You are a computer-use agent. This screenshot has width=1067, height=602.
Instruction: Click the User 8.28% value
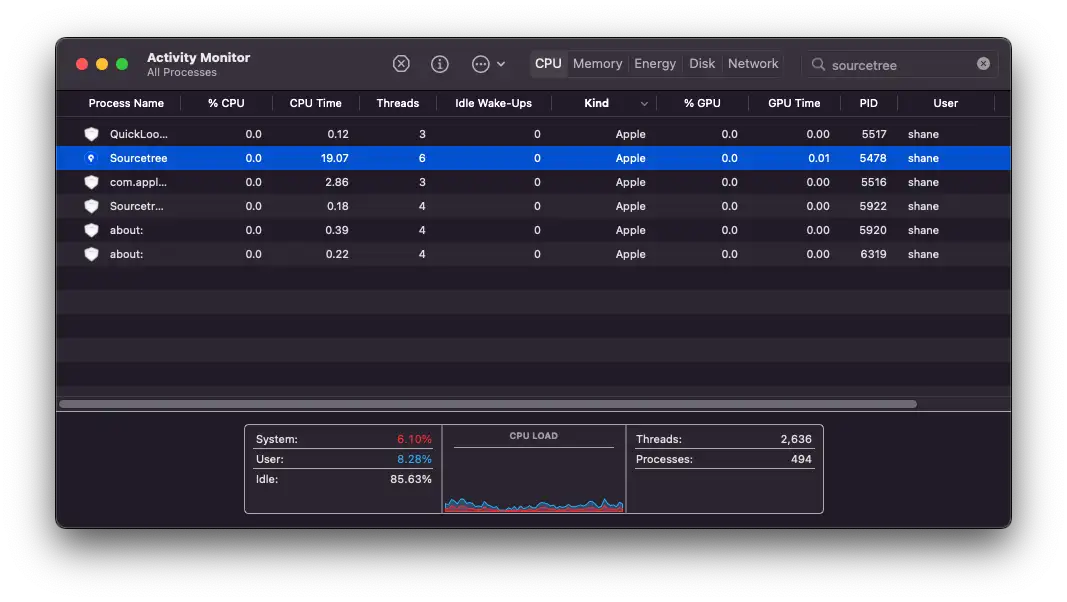(x=414, y=459)
